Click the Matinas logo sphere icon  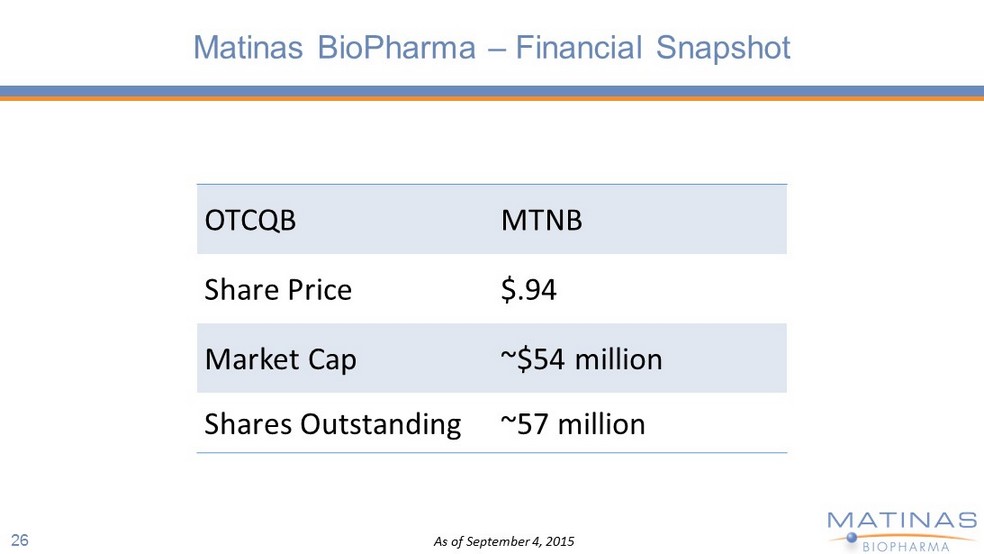(851, 539)
